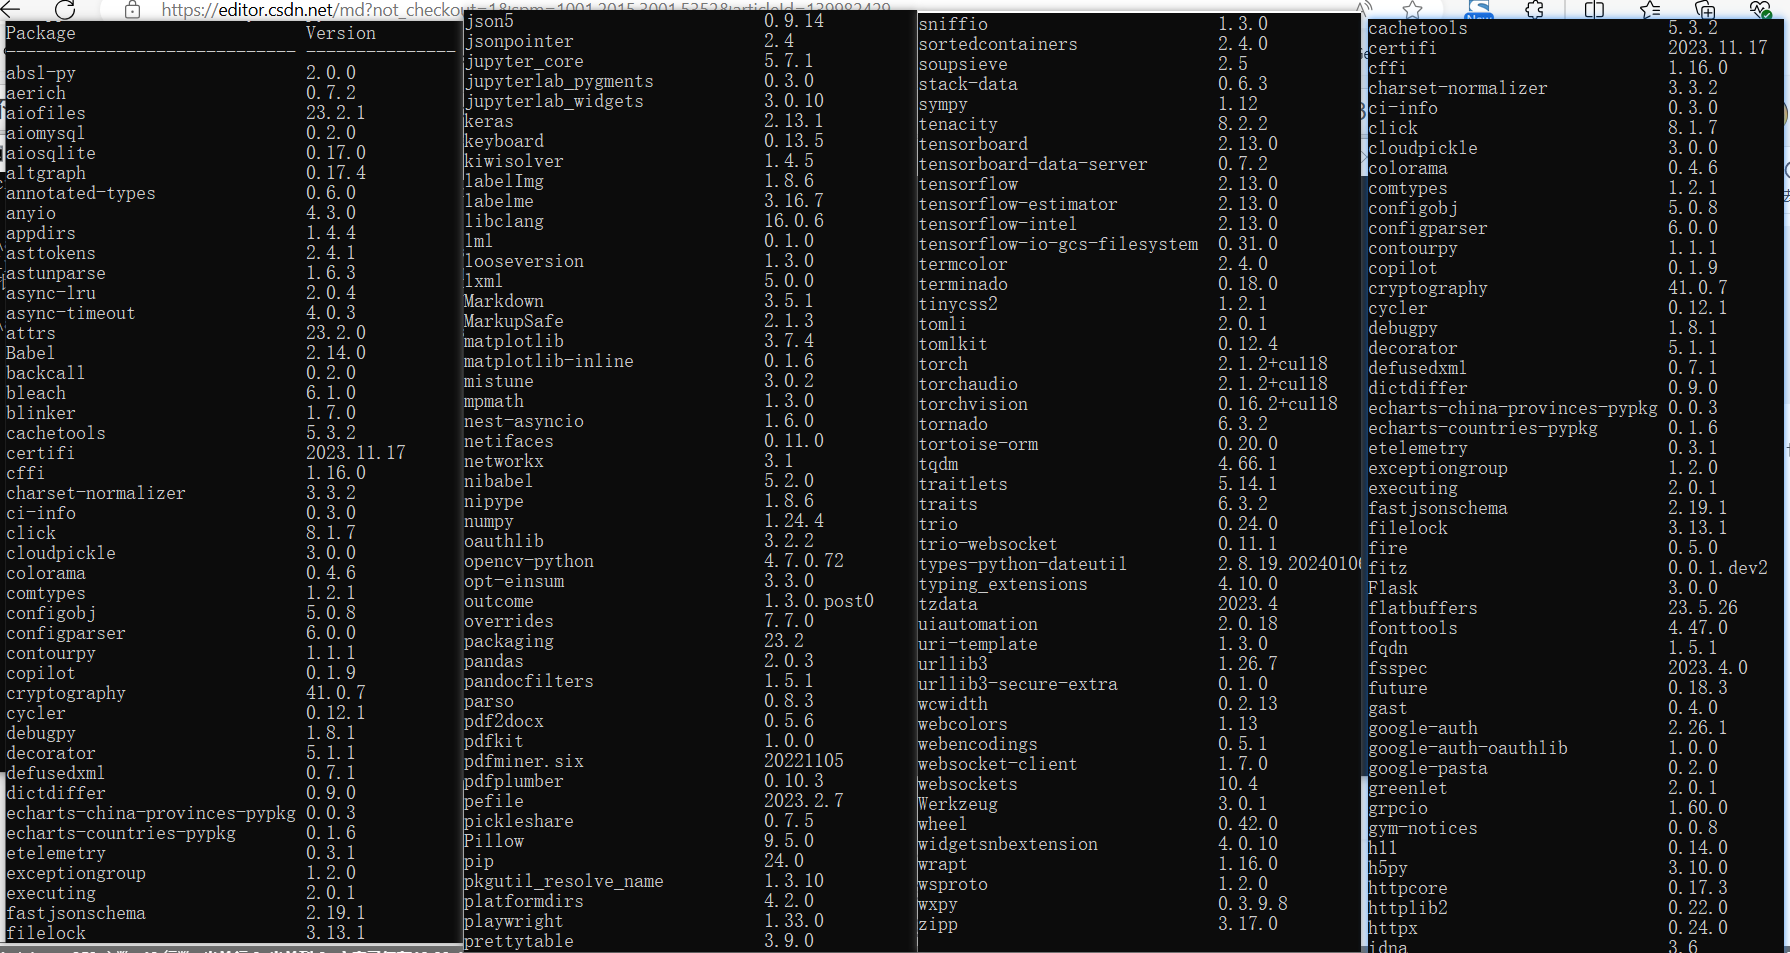
Task: Select the keras package name
Action: (489, 121)
